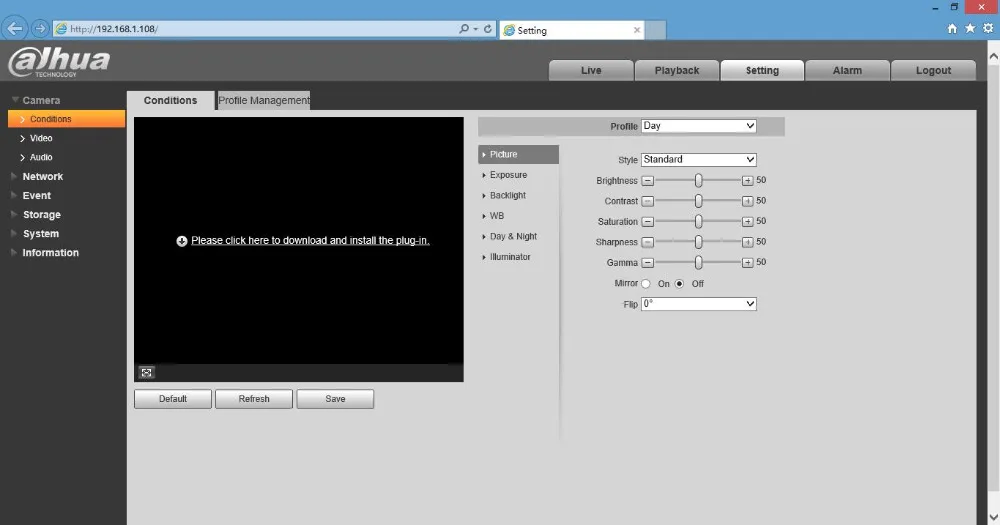The height and width of the screenshot is (525, 1000).
Task: Click the Internet Explorer page icon in address bar
Action: (61, 29)
